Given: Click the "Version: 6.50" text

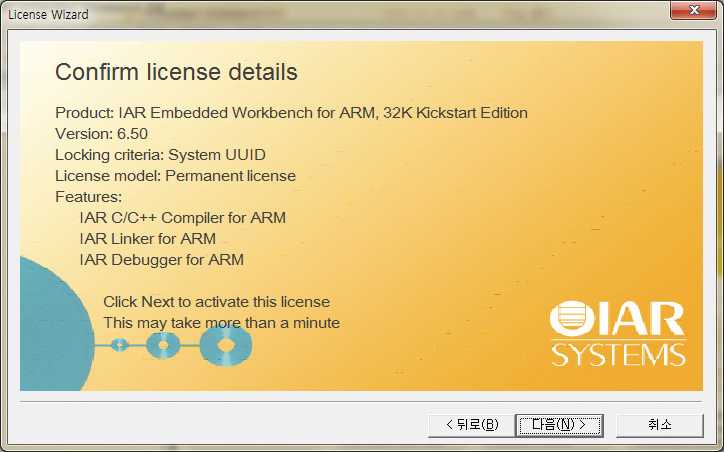Looking at the screenshot, I should pos(102,134).
